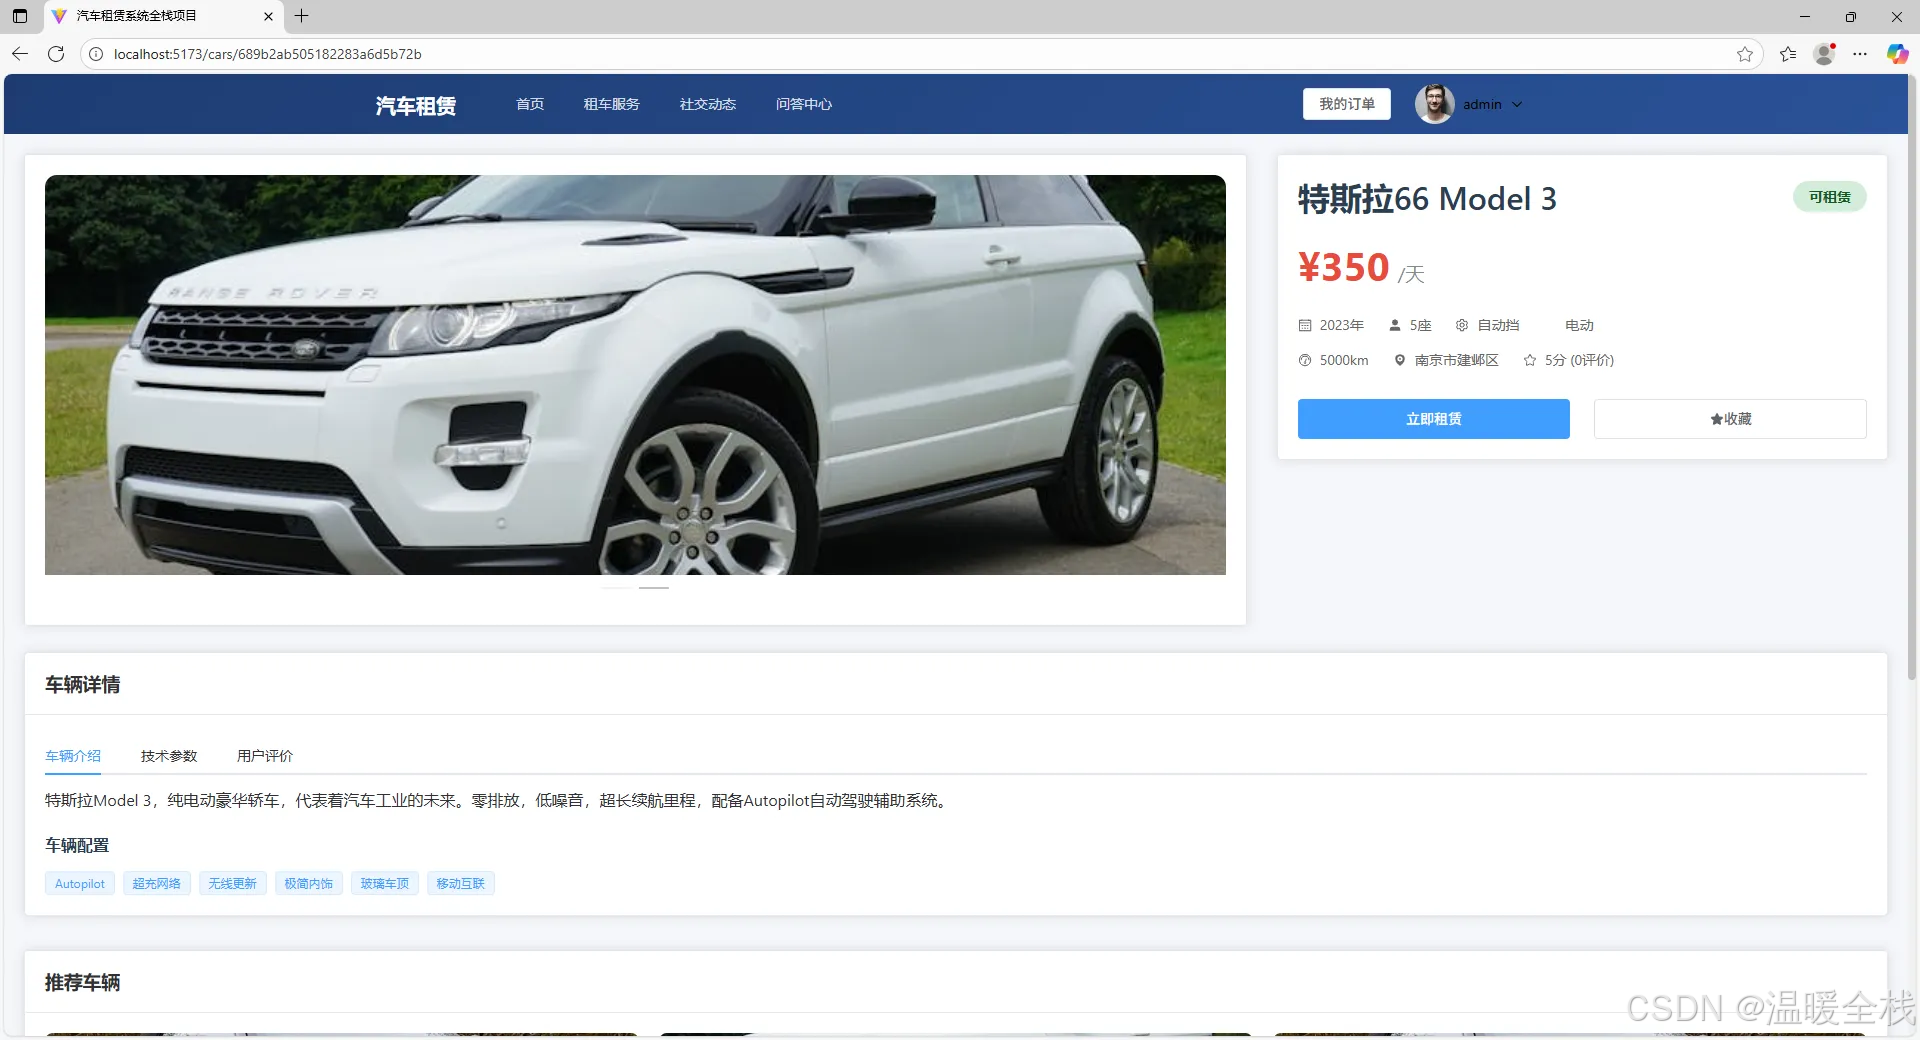Open browser favorites list icon
This screenshot has height=1040, width=1920.
[x=1788, y=54]
